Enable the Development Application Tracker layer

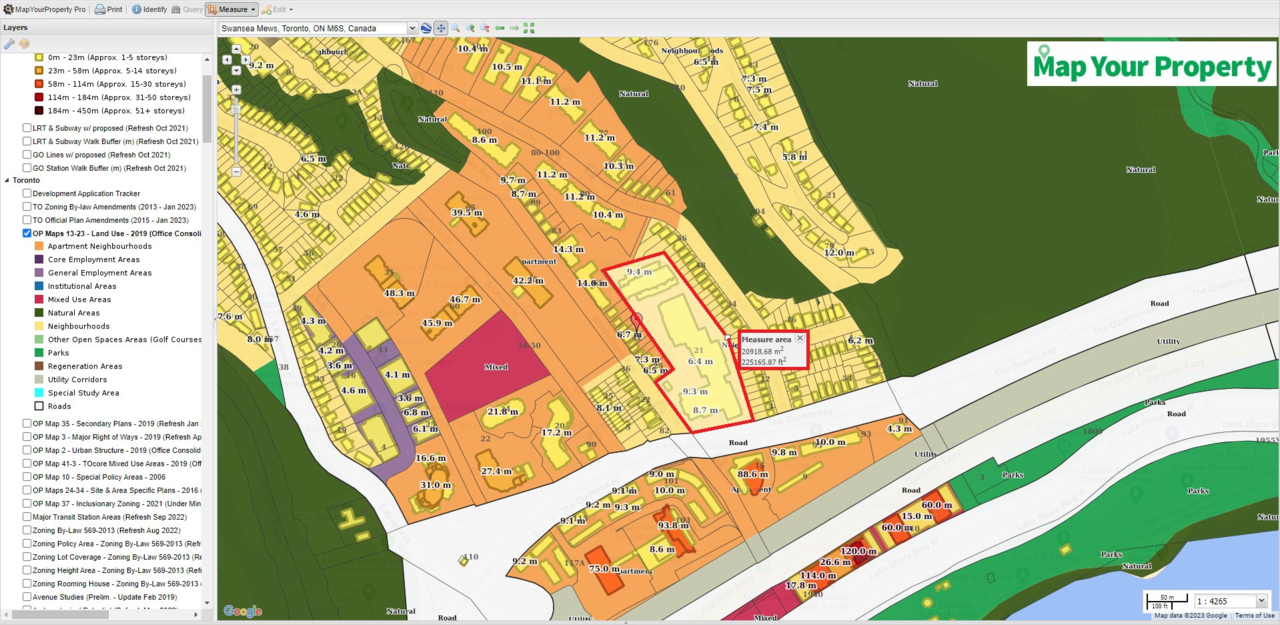pyautogui.click(x=27, y=193)
